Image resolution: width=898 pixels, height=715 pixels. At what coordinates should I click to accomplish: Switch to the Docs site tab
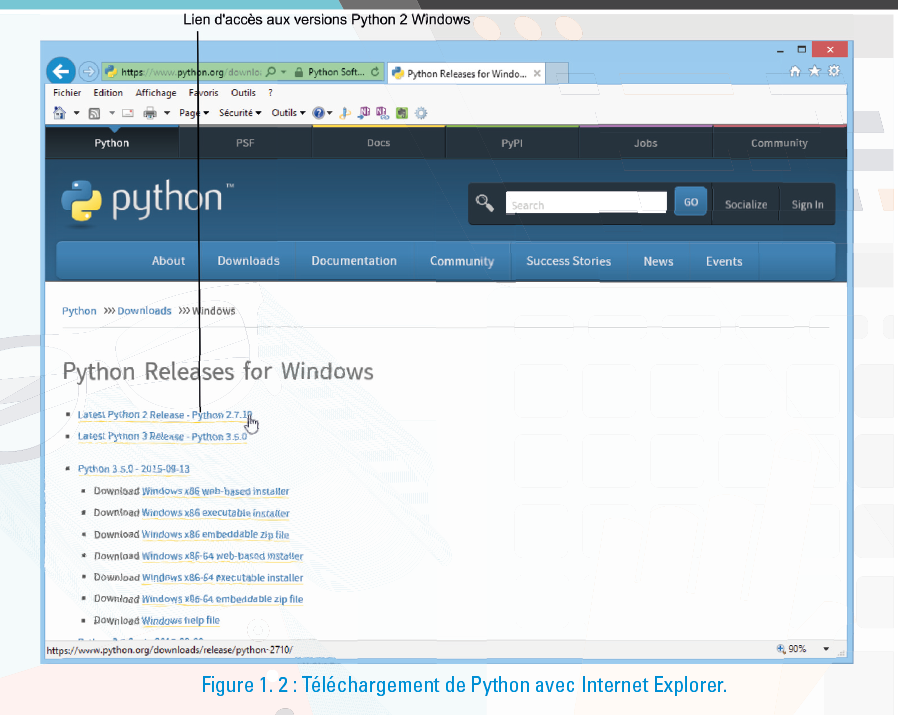click(x=379, y=143)
